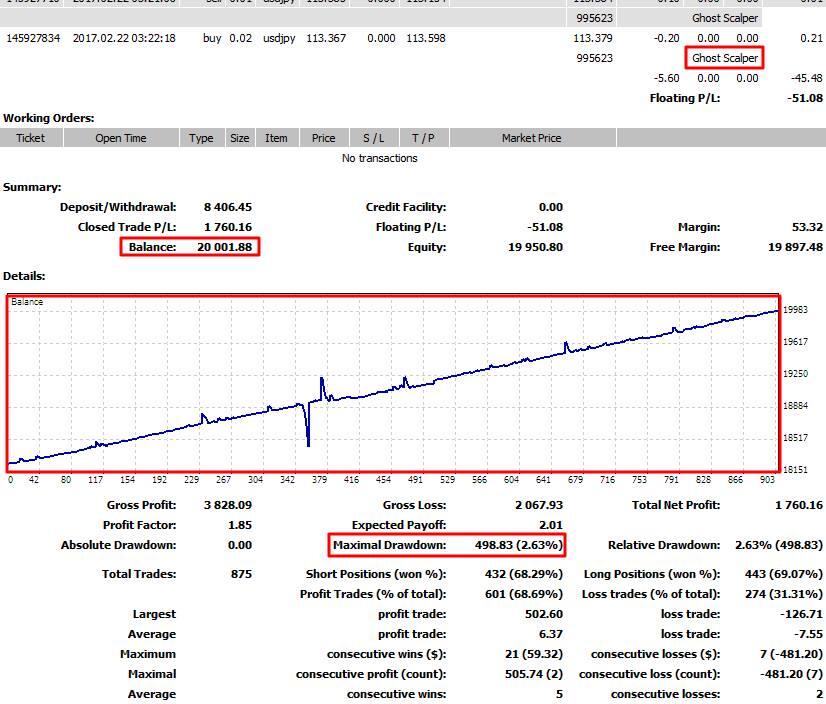Click the consecutive losses value 7 (-481.20)

click(x=791, y=654)
